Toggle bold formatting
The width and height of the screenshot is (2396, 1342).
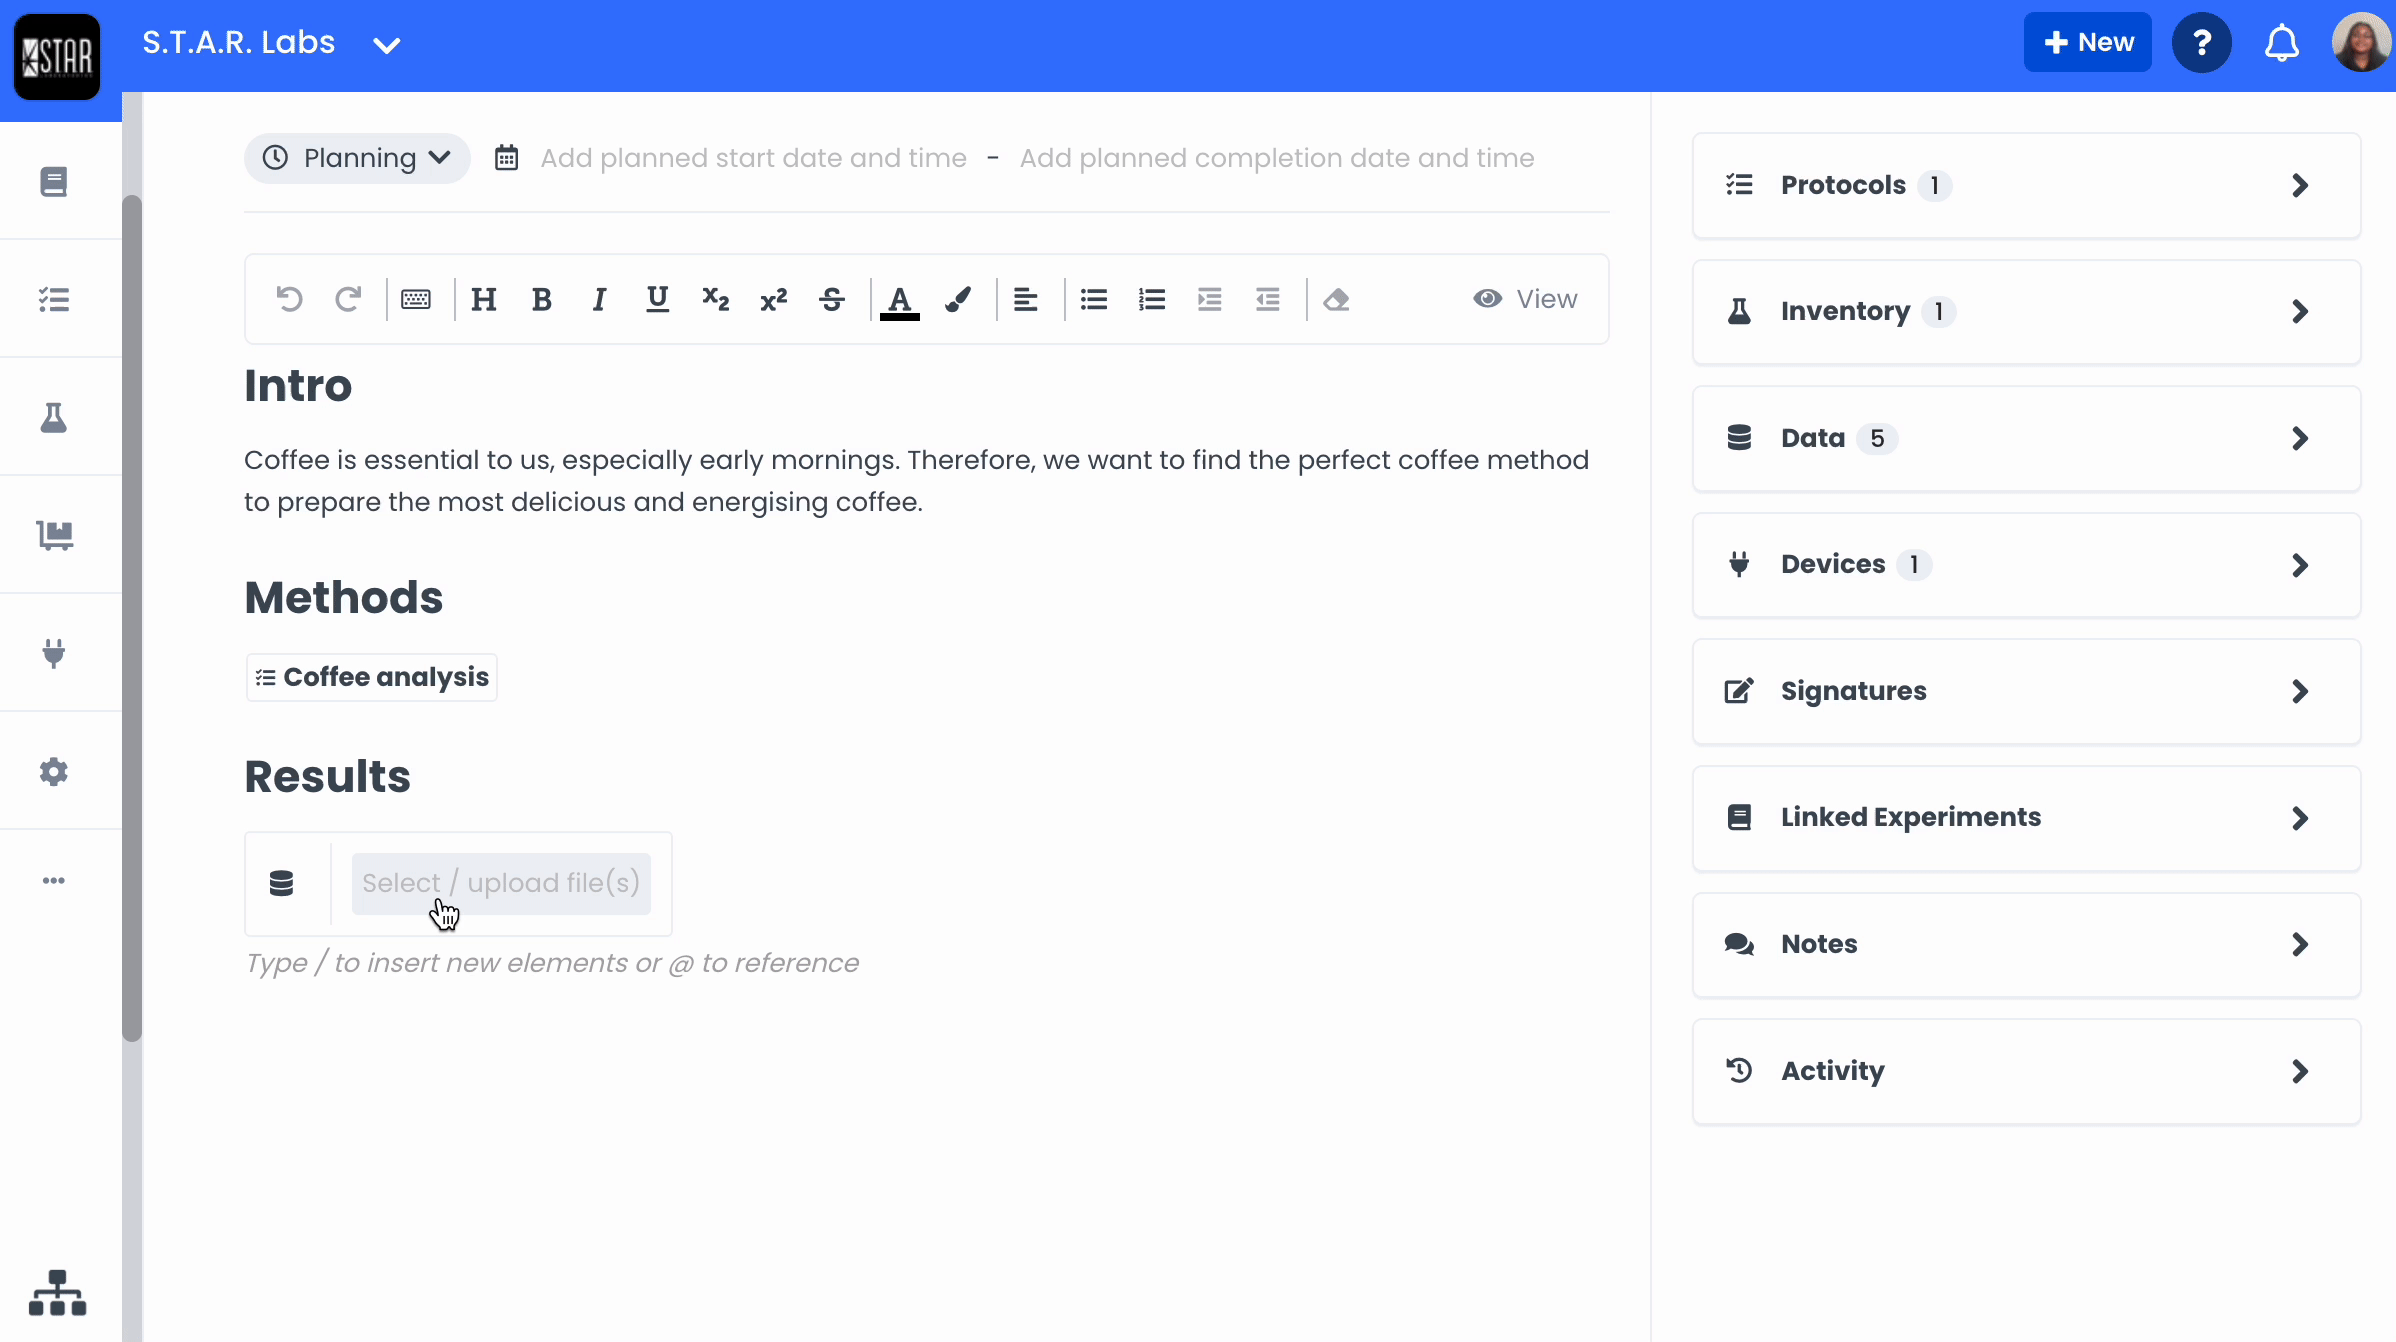tap(541, 299)
